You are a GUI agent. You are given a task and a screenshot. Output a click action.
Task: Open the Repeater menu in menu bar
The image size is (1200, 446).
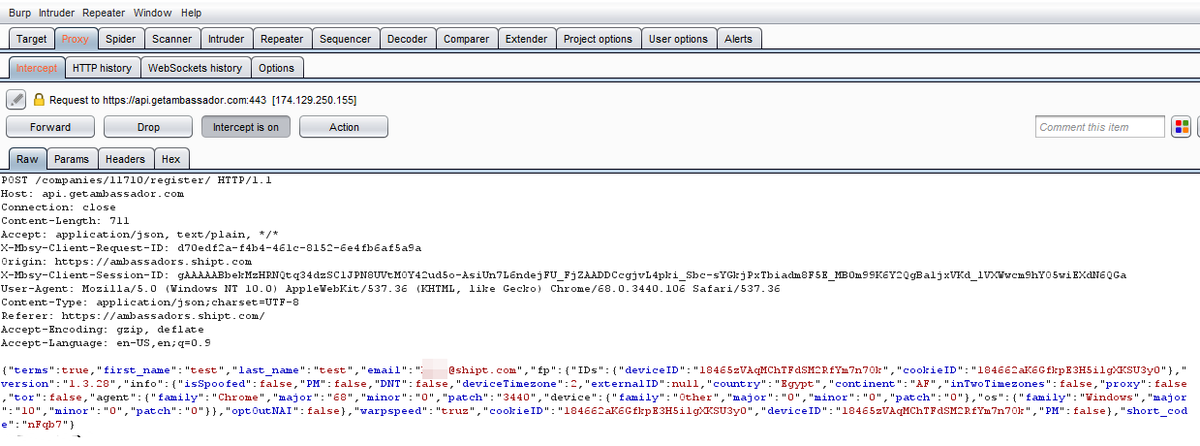[x=104, y=13]
